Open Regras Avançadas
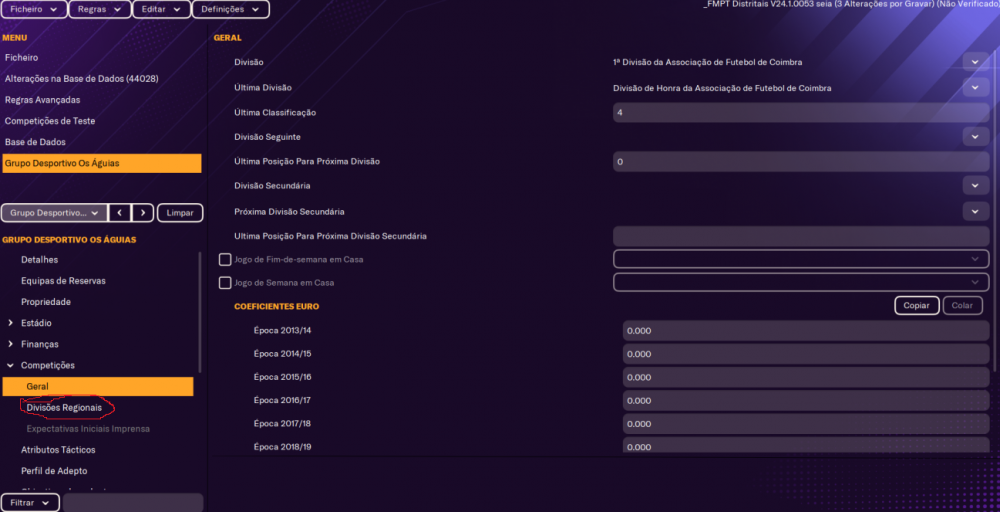 click(x=42, y=100)
